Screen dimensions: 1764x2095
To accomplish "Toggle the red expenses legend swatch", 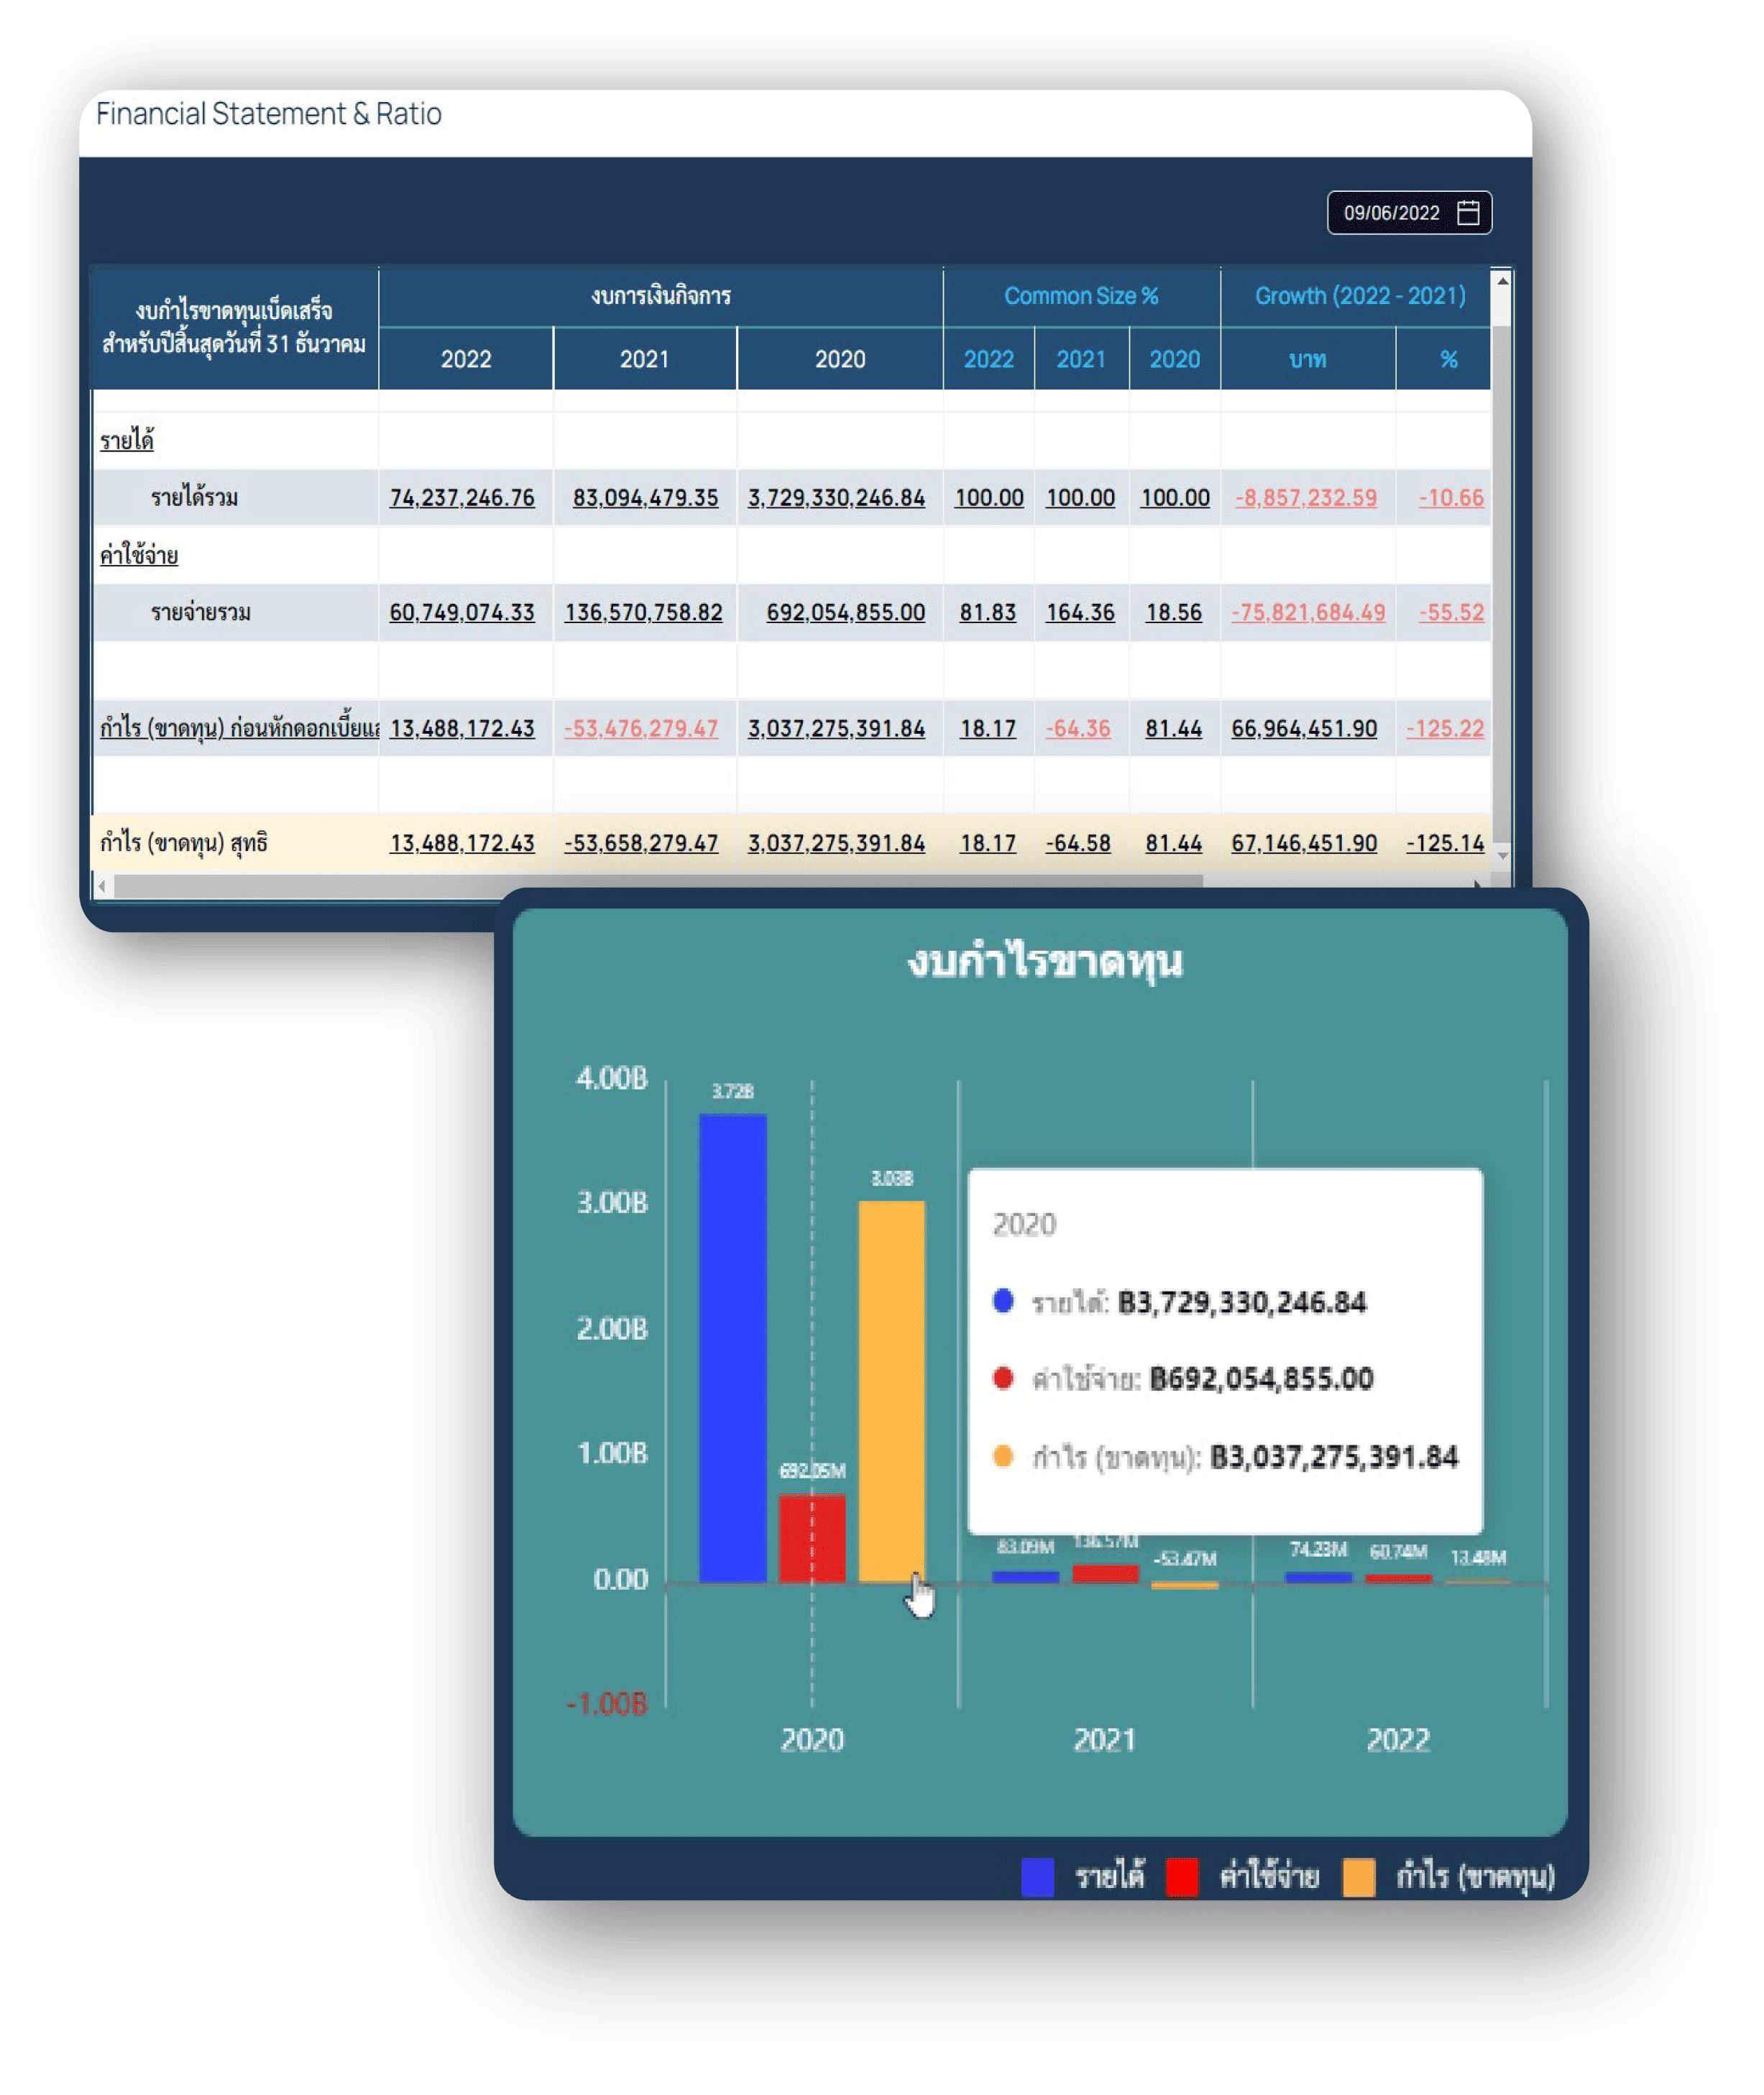I will coord(1181,1877).
